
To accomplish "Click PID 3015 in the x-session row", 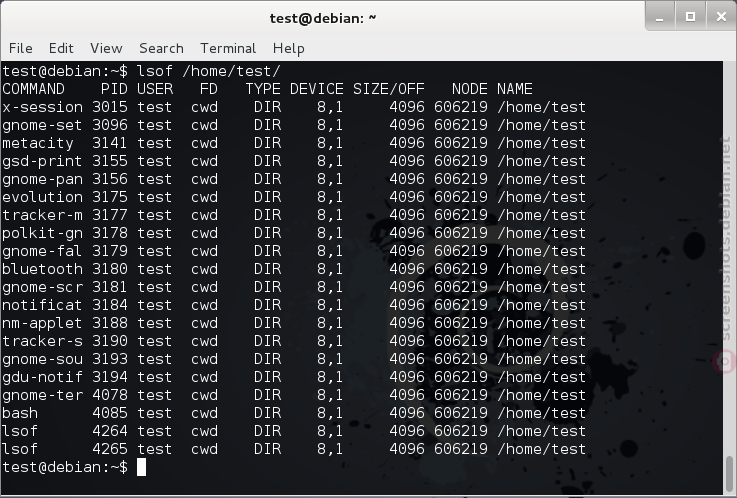I will click(110, 107).
